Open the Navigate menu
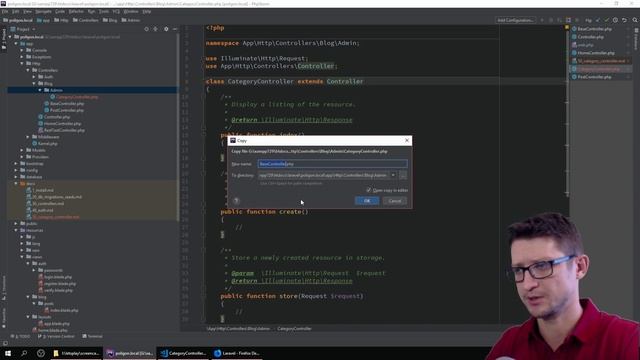The image size is (640, 360). (x=43, y=11)
